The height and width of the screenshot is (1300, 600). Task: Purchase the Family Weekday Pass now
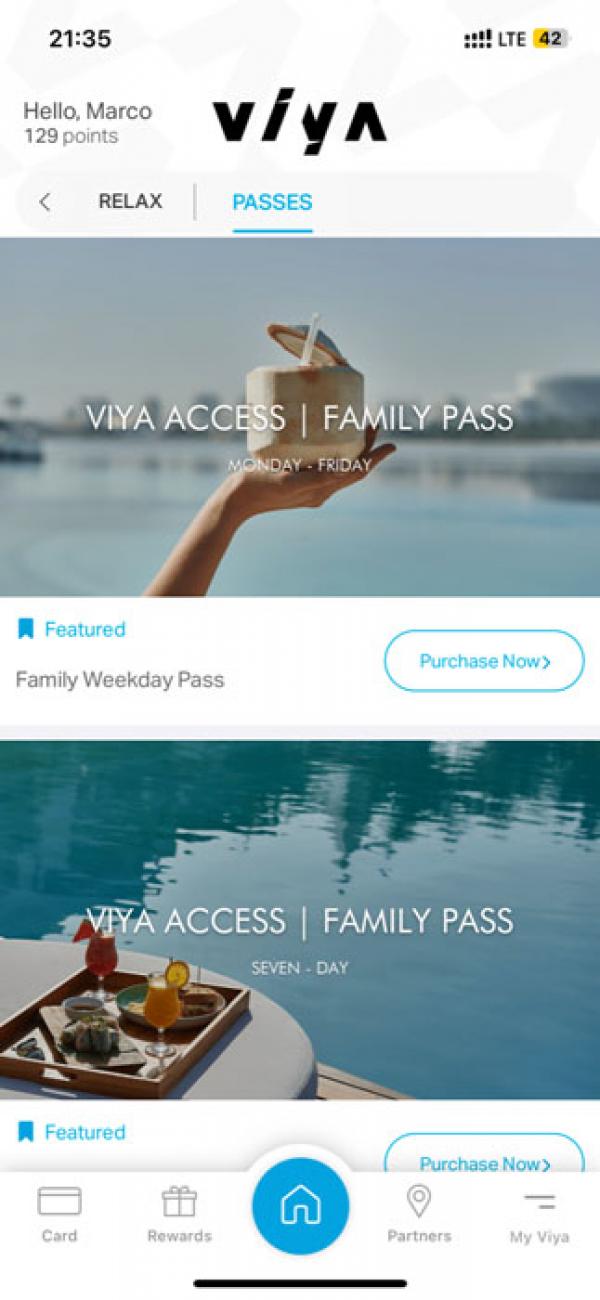point(484,661)
